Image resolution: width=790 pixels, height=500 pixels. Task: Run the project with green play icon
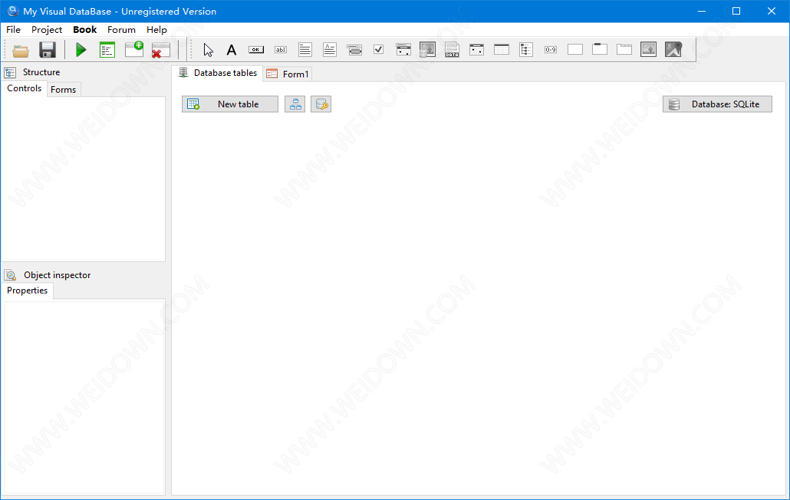coord(81,50)
